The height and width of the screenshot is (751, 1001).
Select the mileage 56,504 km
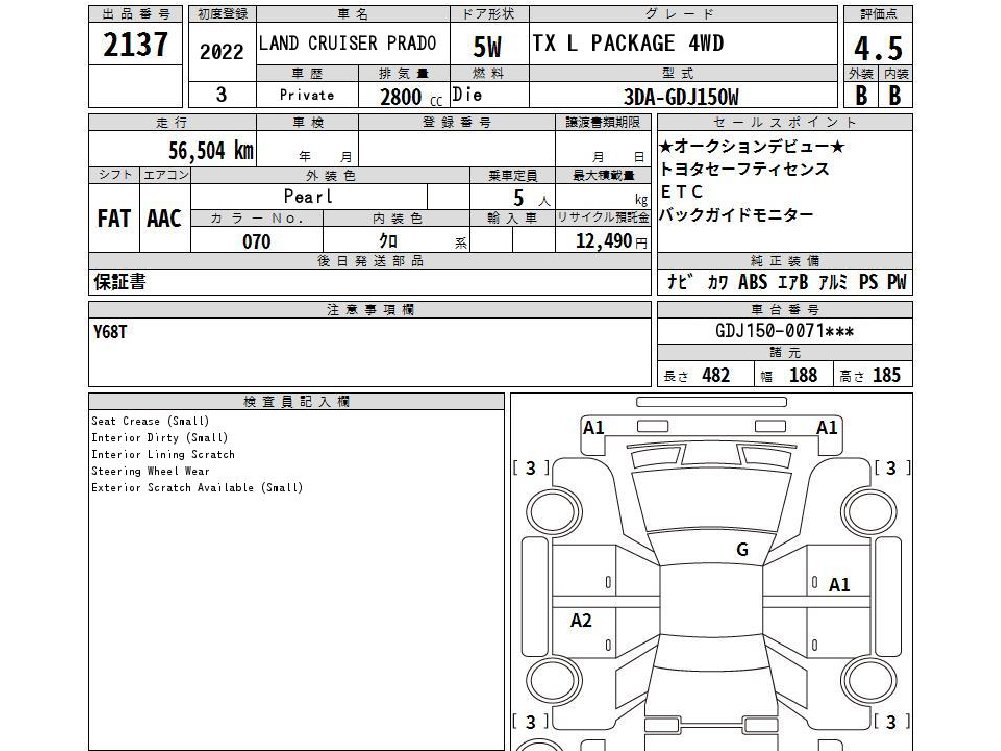(x=211, y=151)
